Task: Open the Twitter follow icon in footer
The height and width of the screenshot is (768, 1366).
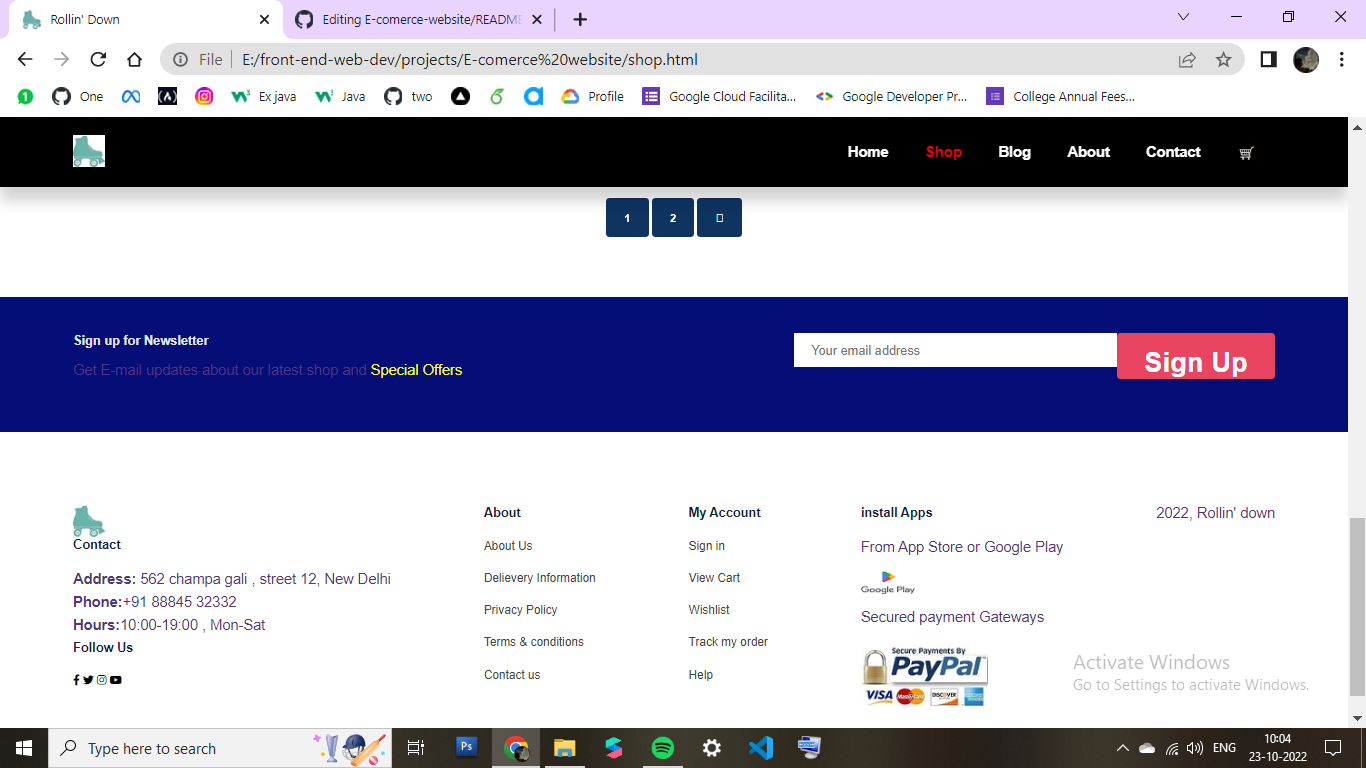Action: [x=88, y=680]
